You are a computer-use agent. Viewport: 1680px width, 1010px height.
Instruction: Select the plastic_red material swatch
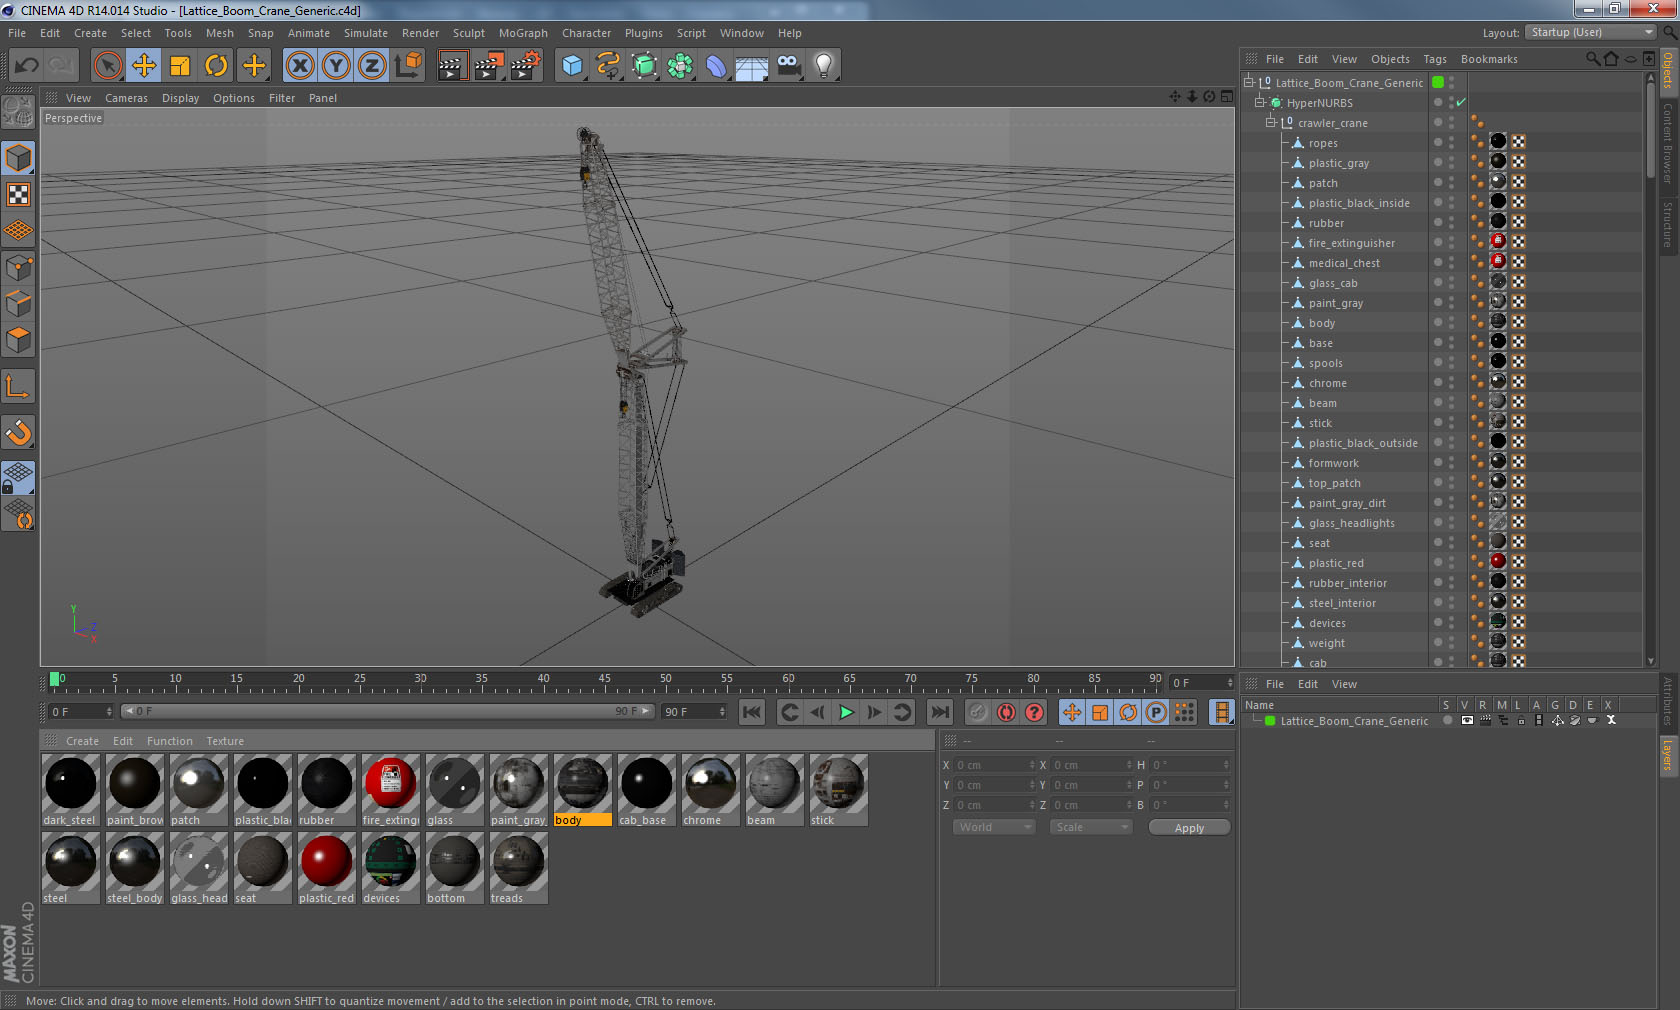[x=326, y=868]
